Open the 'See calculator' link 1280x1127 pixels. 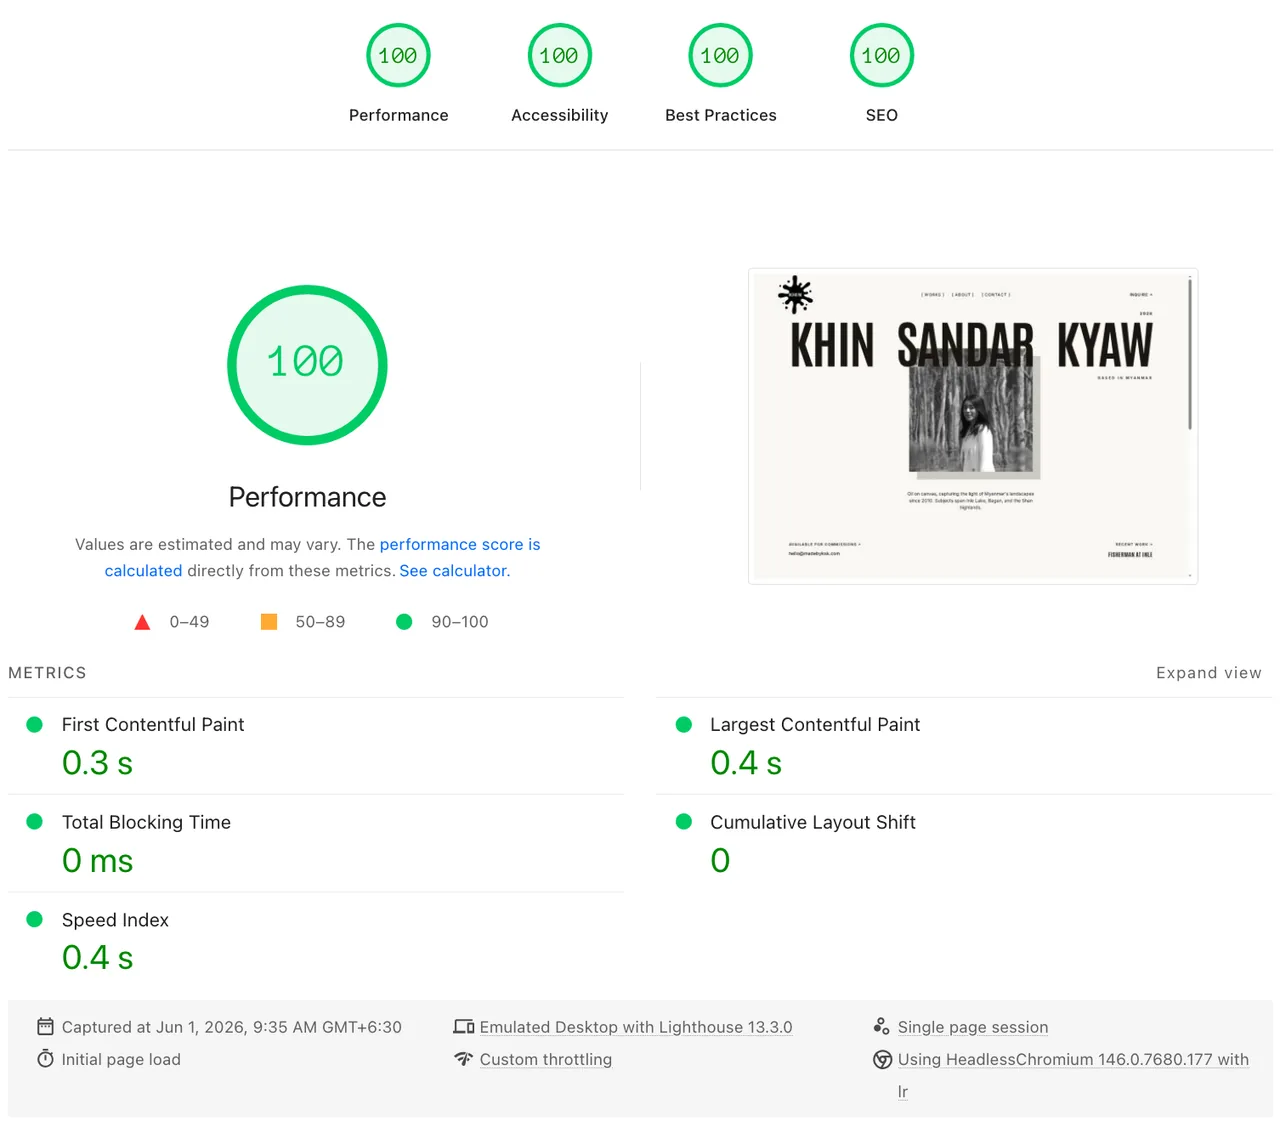pos(453,571)
